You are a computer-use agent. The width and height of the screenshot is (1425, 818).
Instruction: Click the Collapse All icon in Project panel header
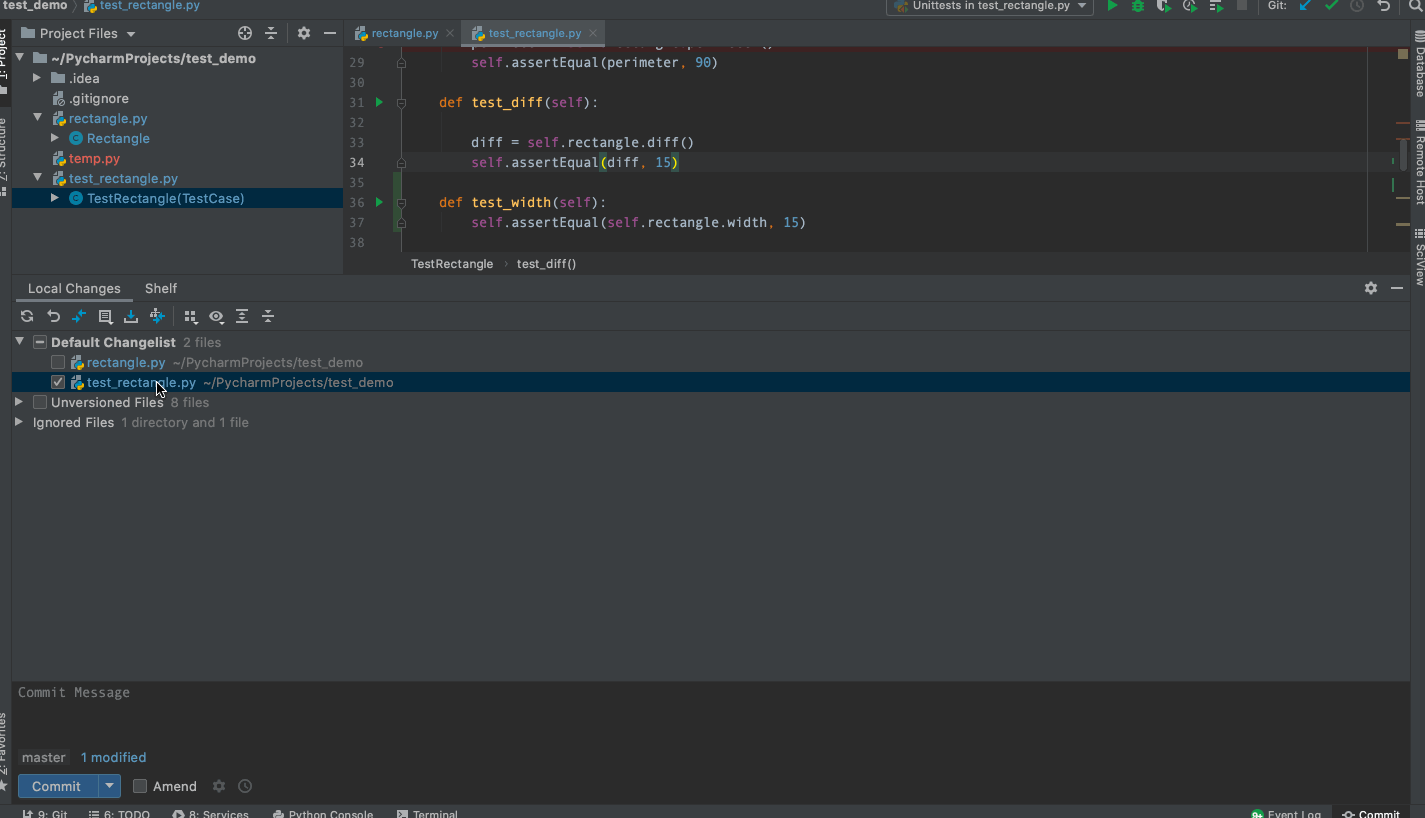click(270, 33)
